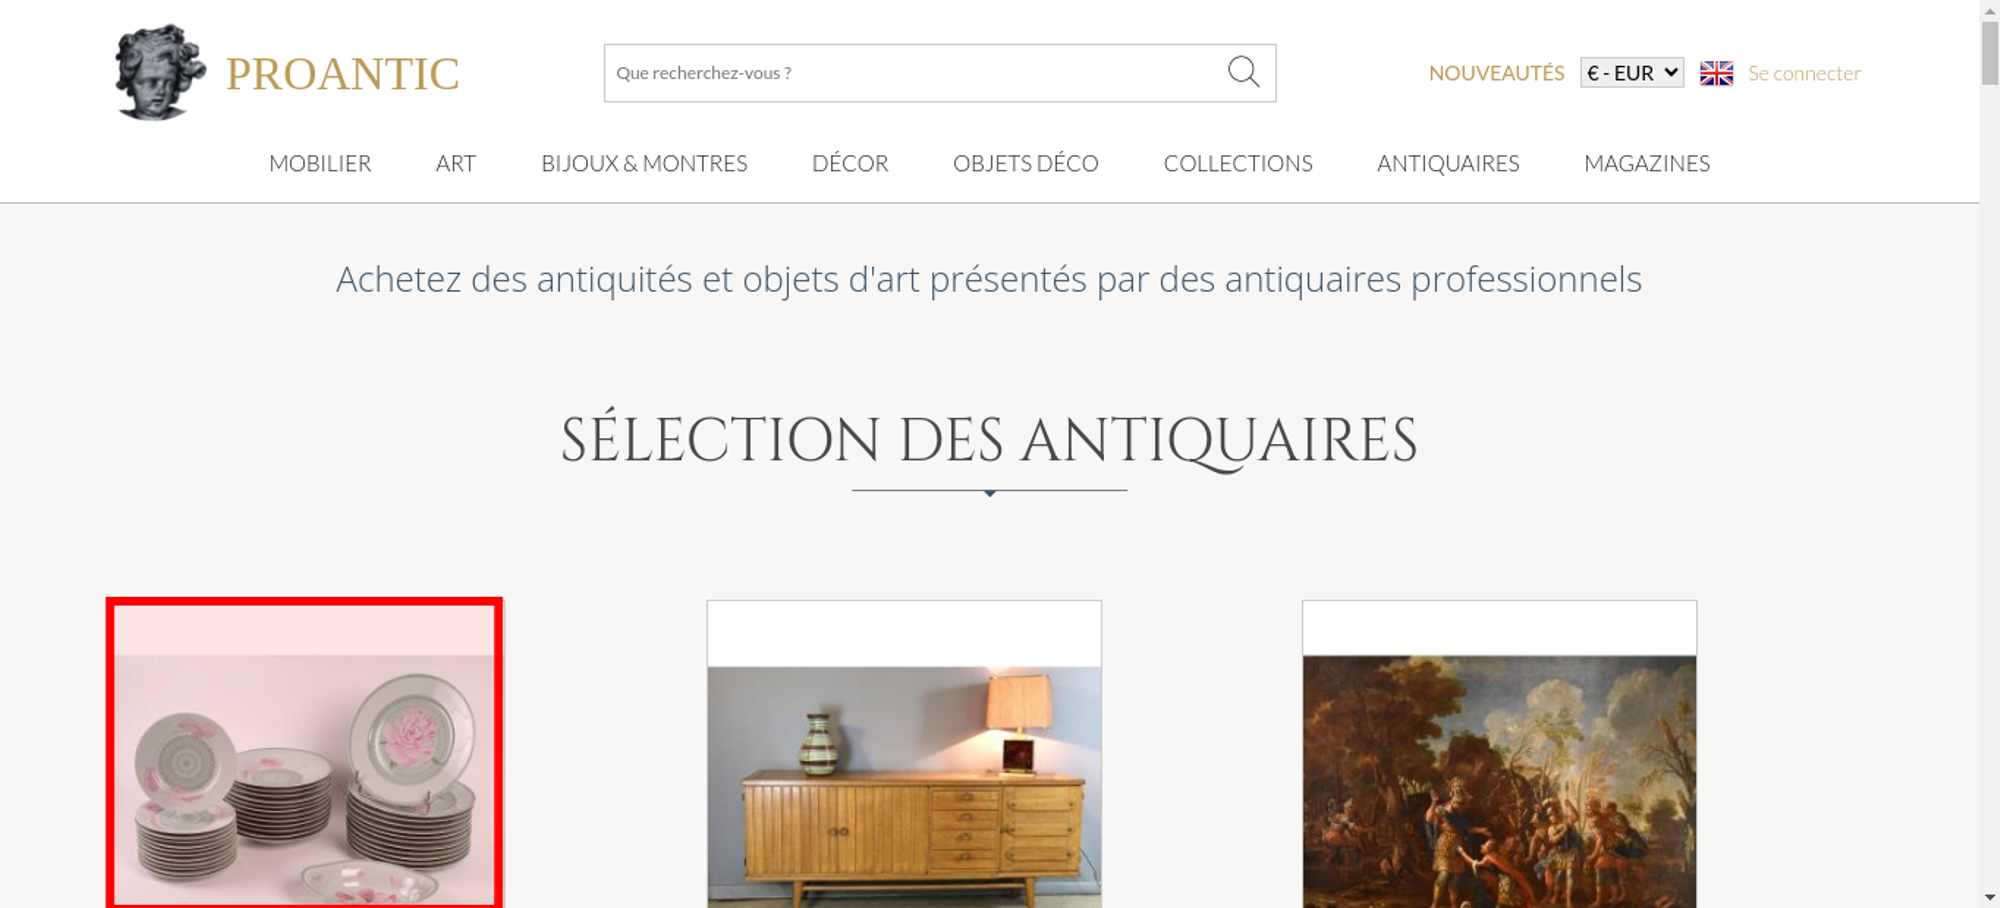The height and width of the screenshot is (908, 2000).
Task: Open the Décor menu
Action: (850, 163)
